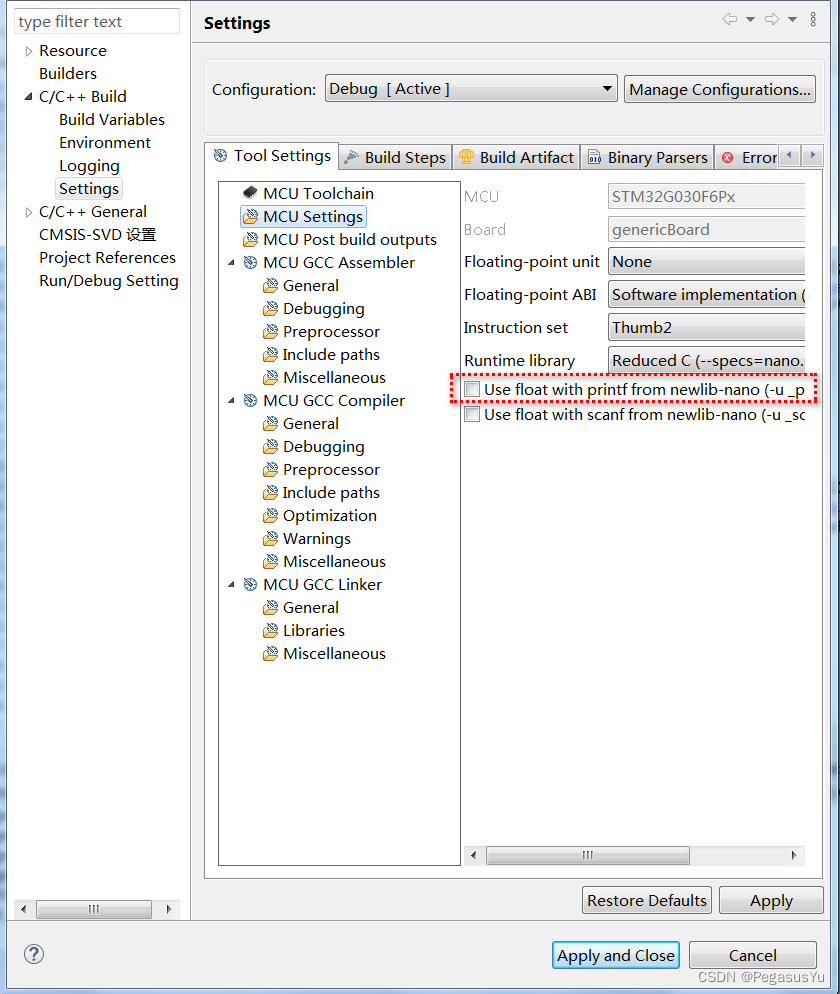Click the Binary Parsers tab icon
This screenshot has width=840, height=994.
click(x=594, y=157)
